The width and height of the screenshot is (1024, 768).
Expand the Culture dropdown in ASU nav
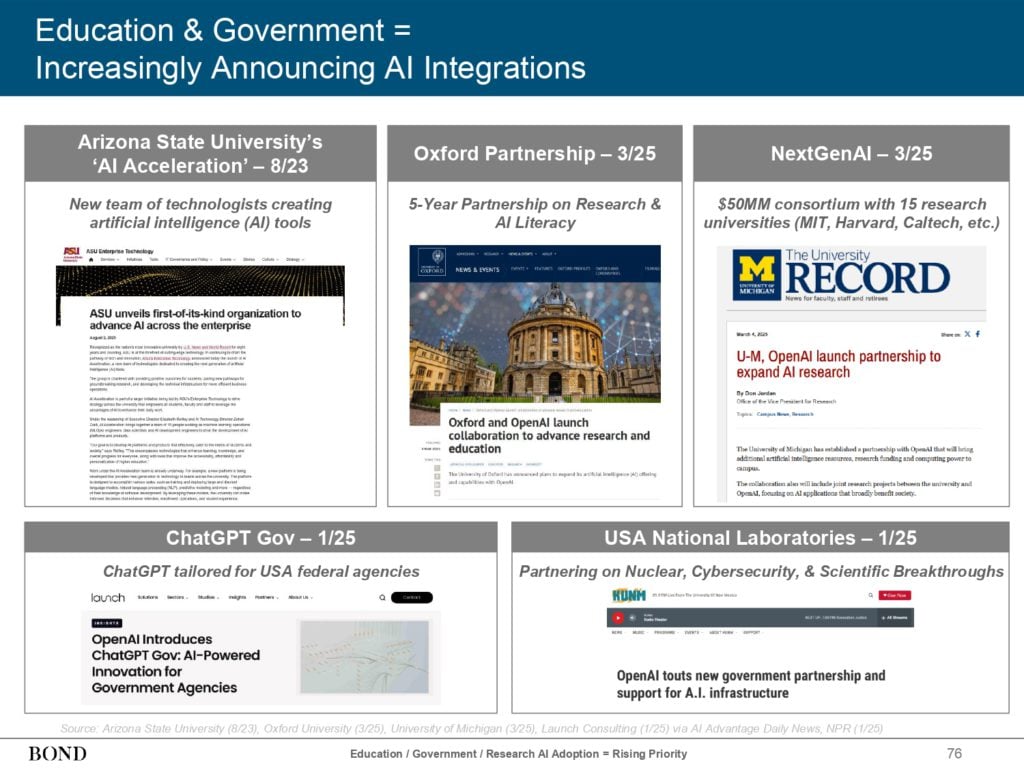click(270, 260)
